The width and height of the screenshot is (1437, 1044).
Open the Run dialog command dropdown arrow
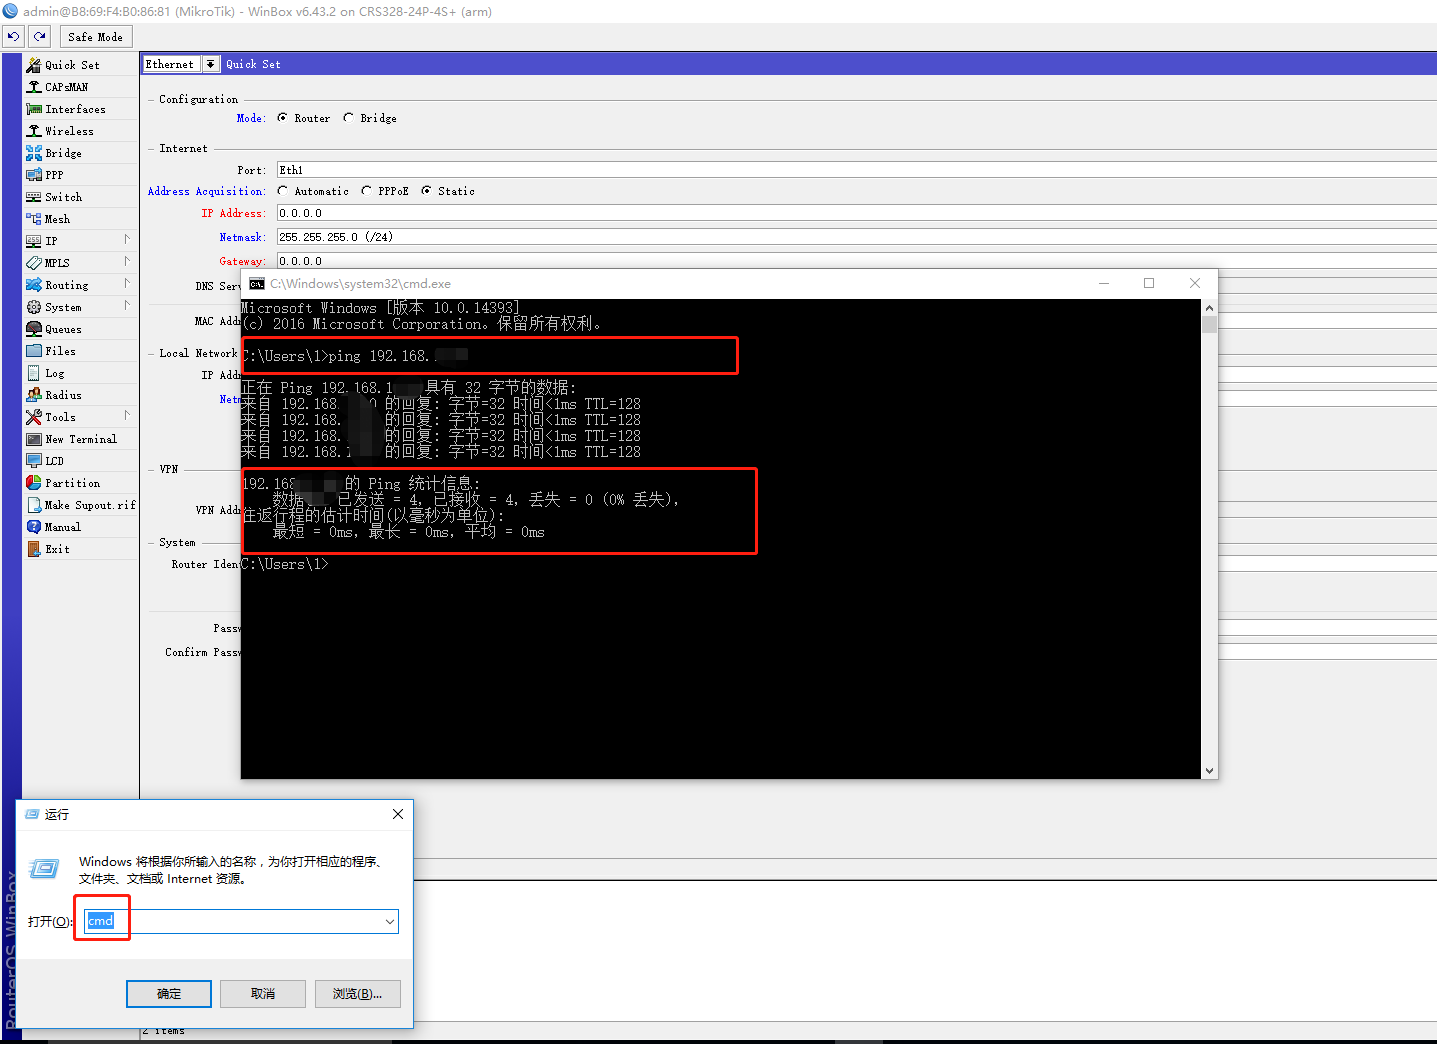click(x=389, y=922)
